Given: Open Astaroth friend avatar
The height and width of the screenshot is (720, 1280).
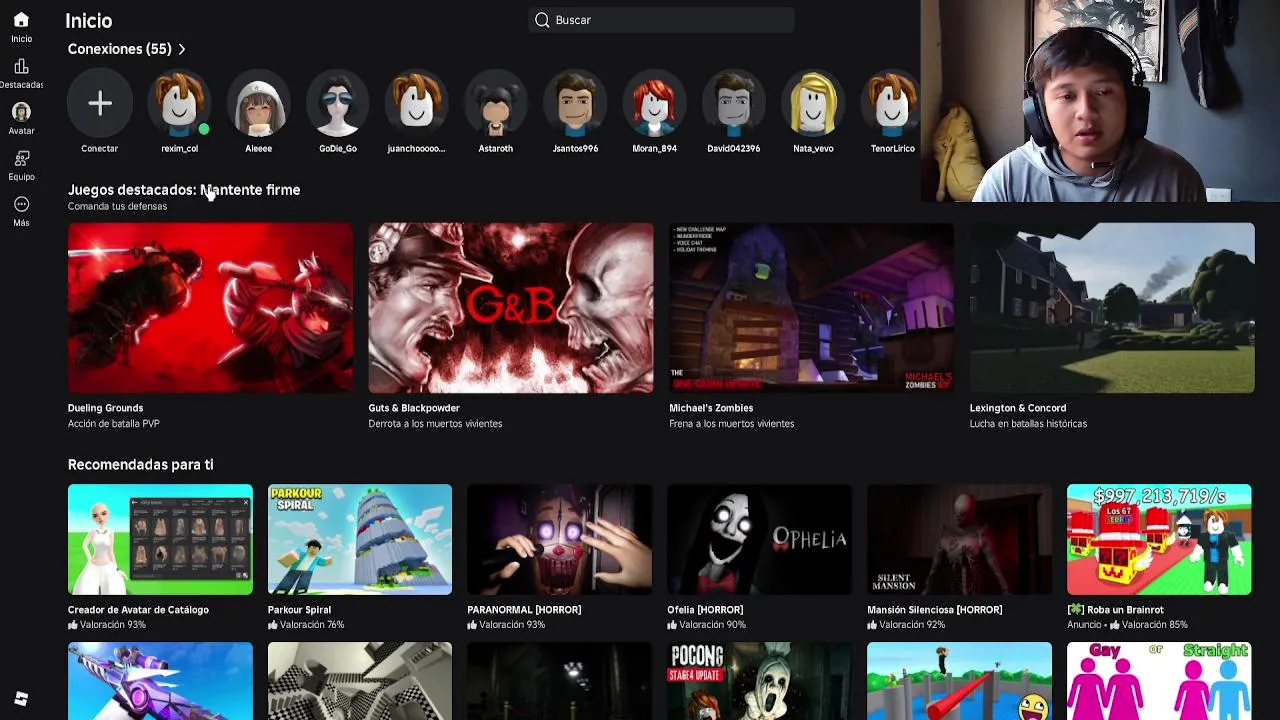Looking at the screenshot, I should (x=495, y=104).
